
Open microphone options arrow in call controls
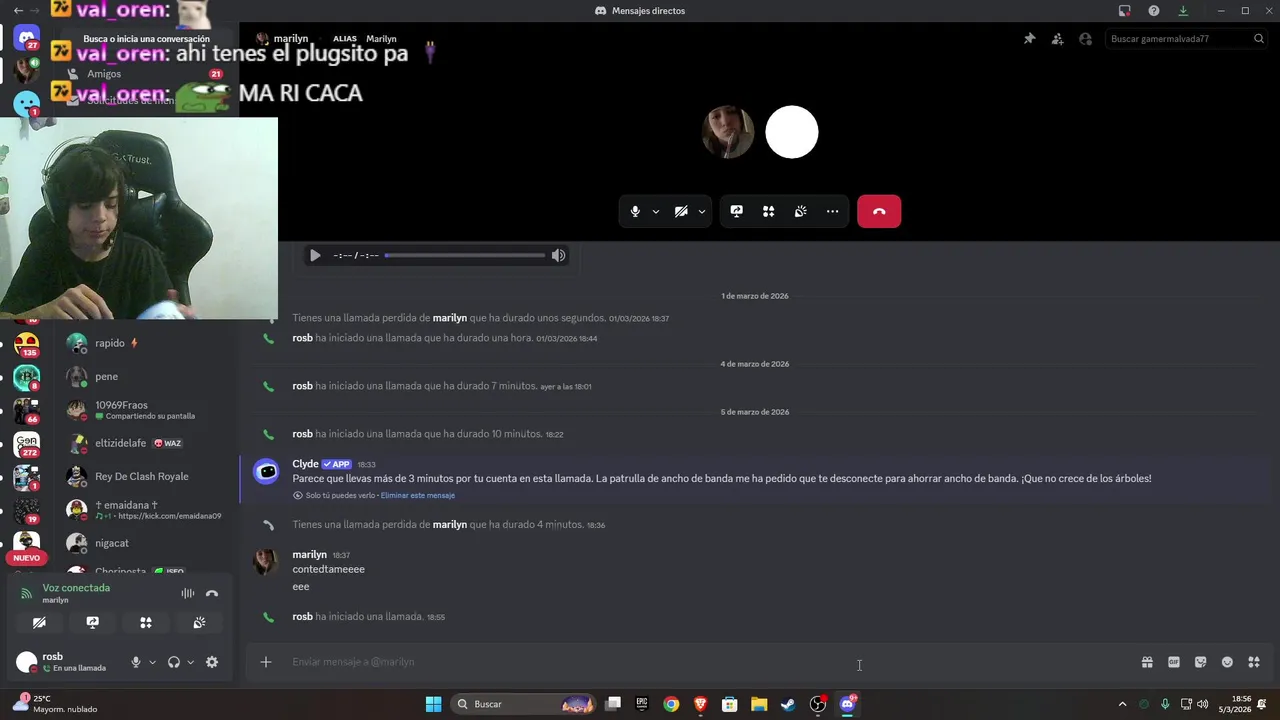(x=656, y=212)
